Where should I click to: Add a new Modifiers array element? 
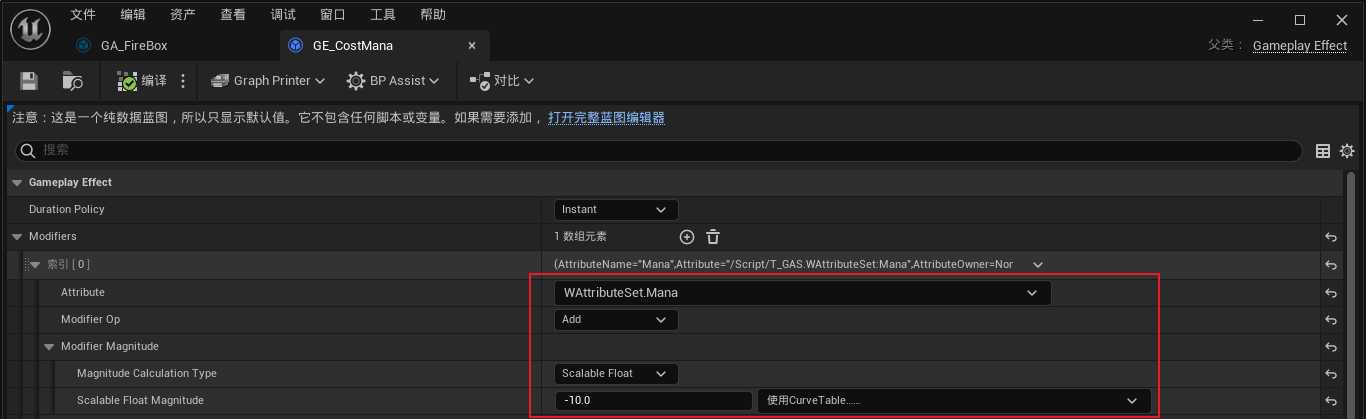click(x=687, y=237)
